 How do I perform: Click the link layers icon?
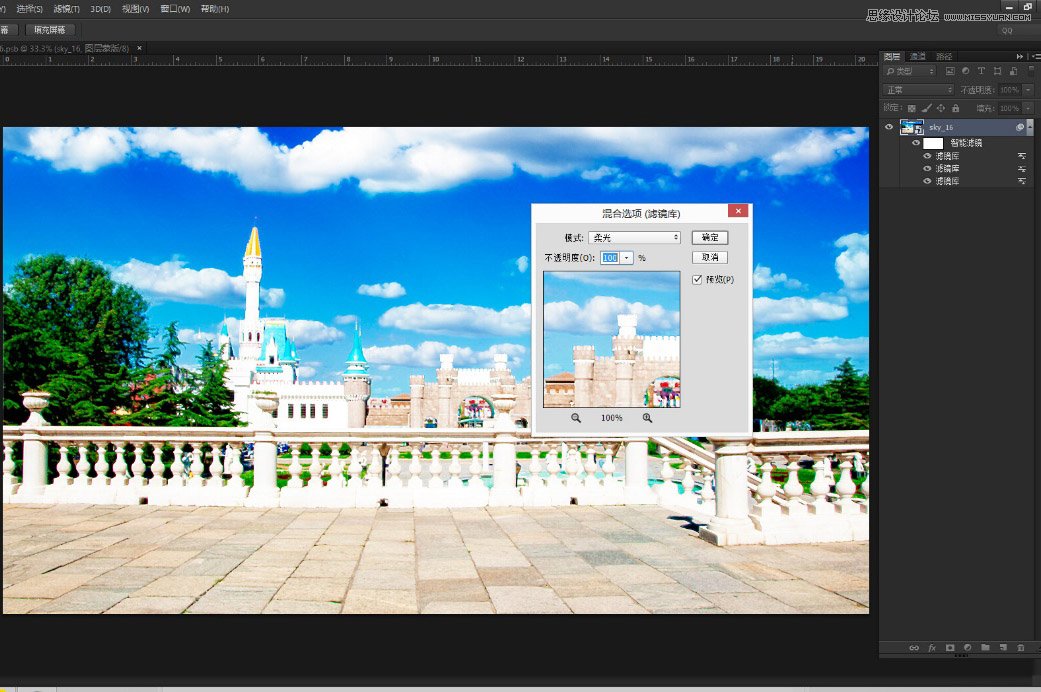click(914, 648)
